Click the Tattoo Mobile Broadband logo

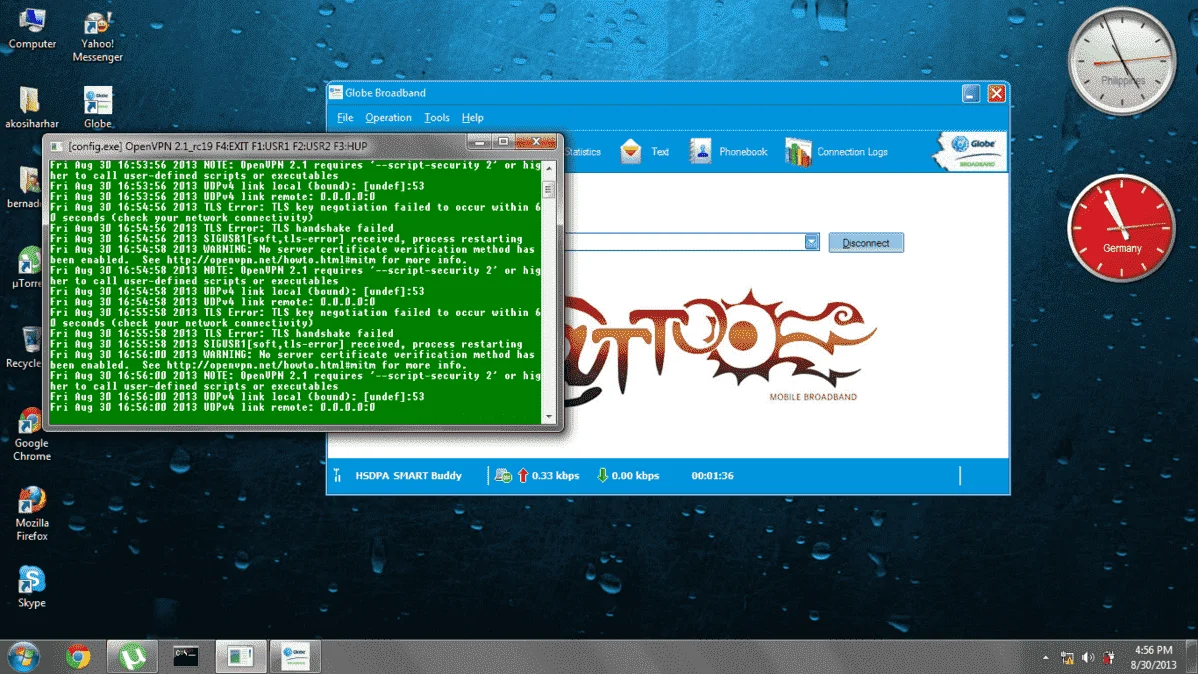click(x=718, y=348)
